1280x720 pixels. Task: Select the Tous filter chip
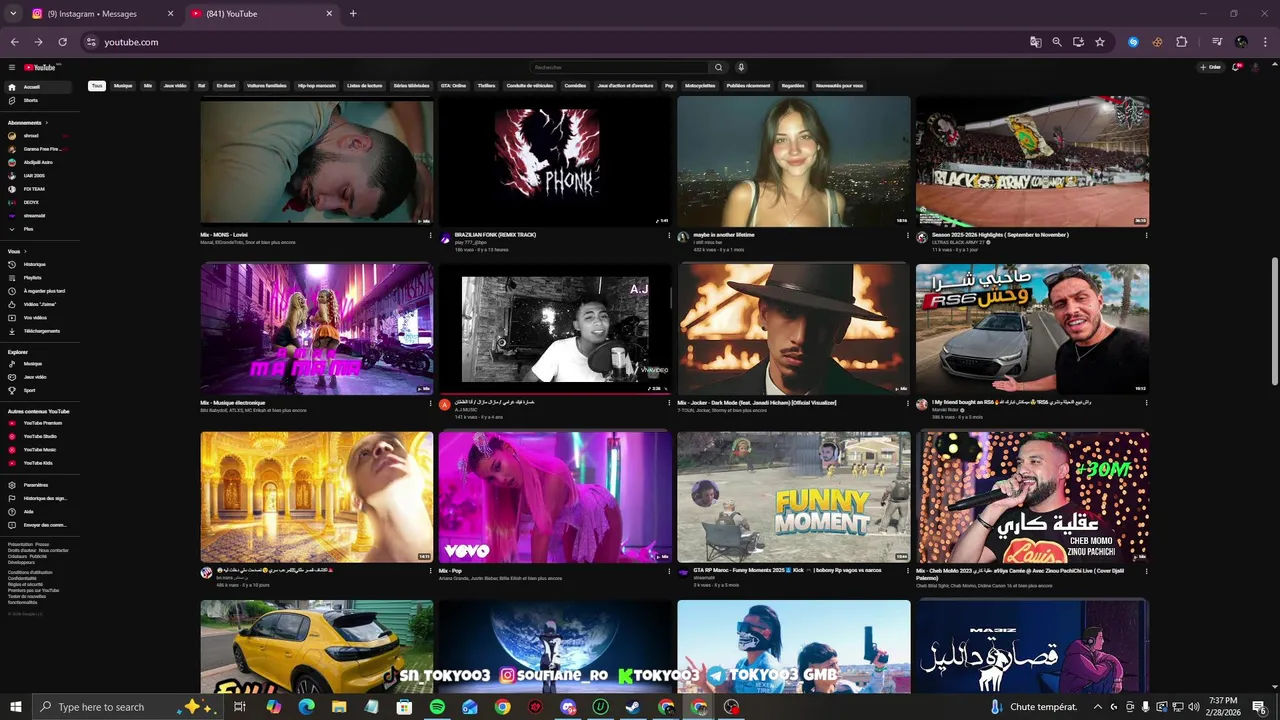tap(97, 86)
